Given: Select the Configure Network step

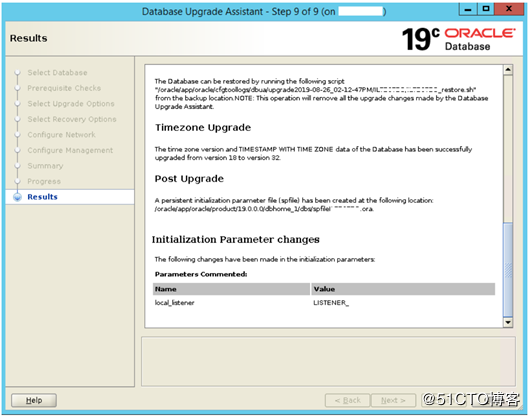Looking at the screenshot, I should 61,135.
